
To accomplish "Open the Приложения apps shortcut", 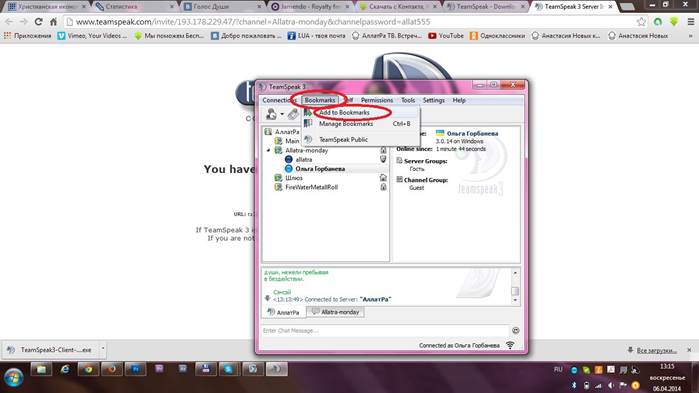I will point(27,36).
